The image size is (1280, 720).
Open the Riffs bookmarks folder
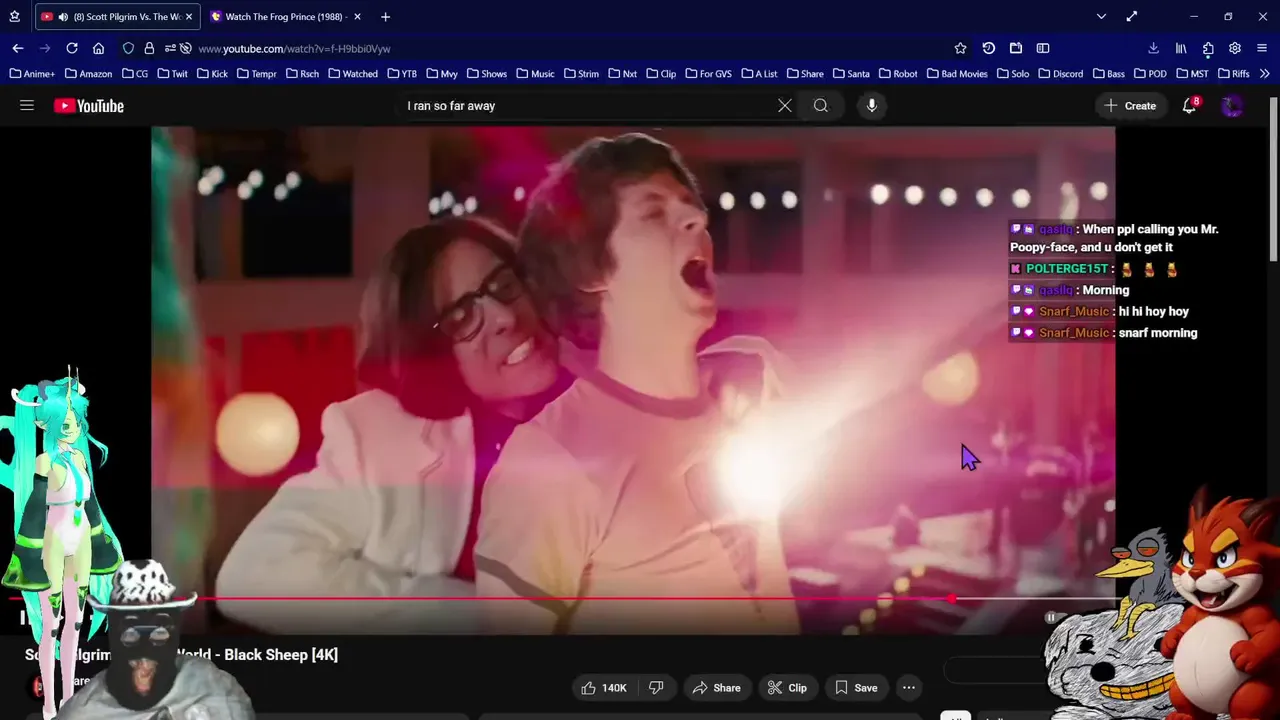tap(1234, 74)
